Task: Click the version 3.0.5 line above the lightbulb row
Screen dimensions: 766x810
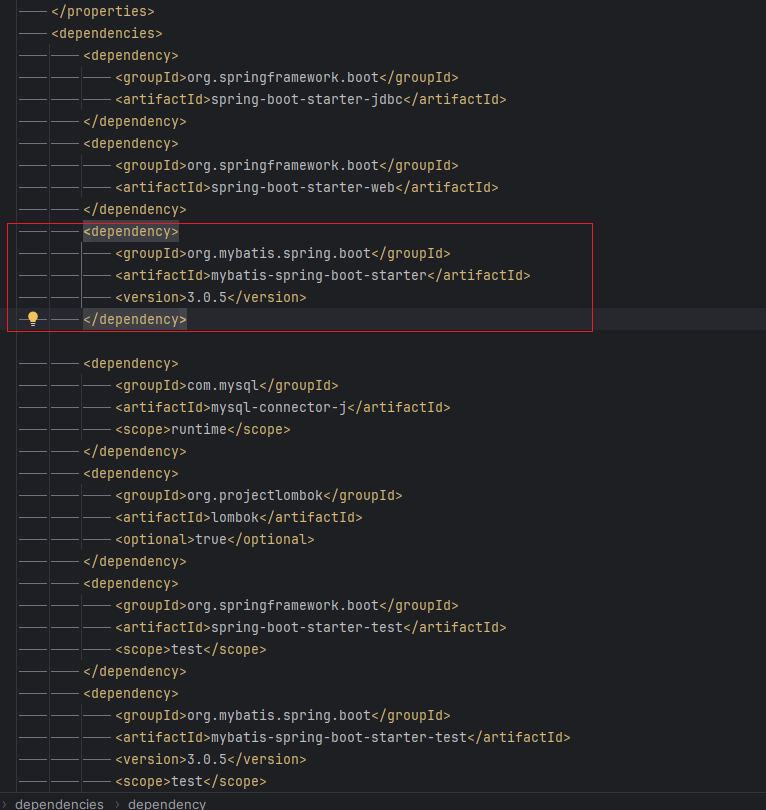Action: coord(211,298)
